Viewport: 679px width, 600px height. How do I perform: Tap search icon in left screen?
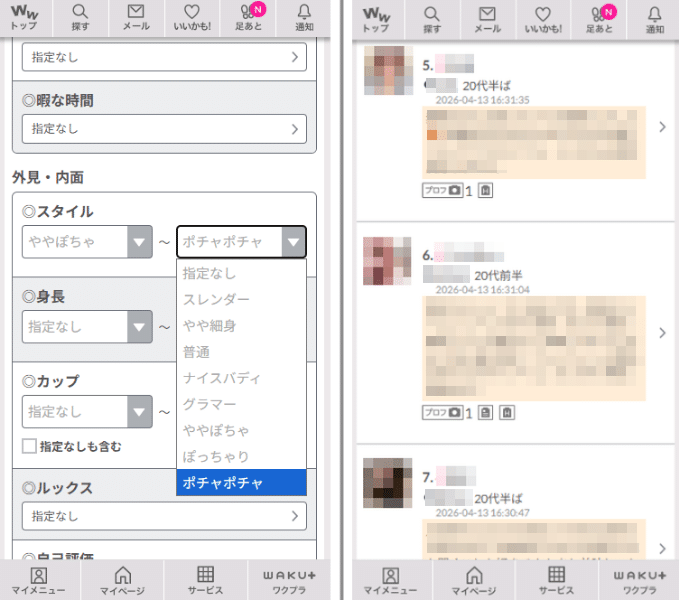pos(80,17)
